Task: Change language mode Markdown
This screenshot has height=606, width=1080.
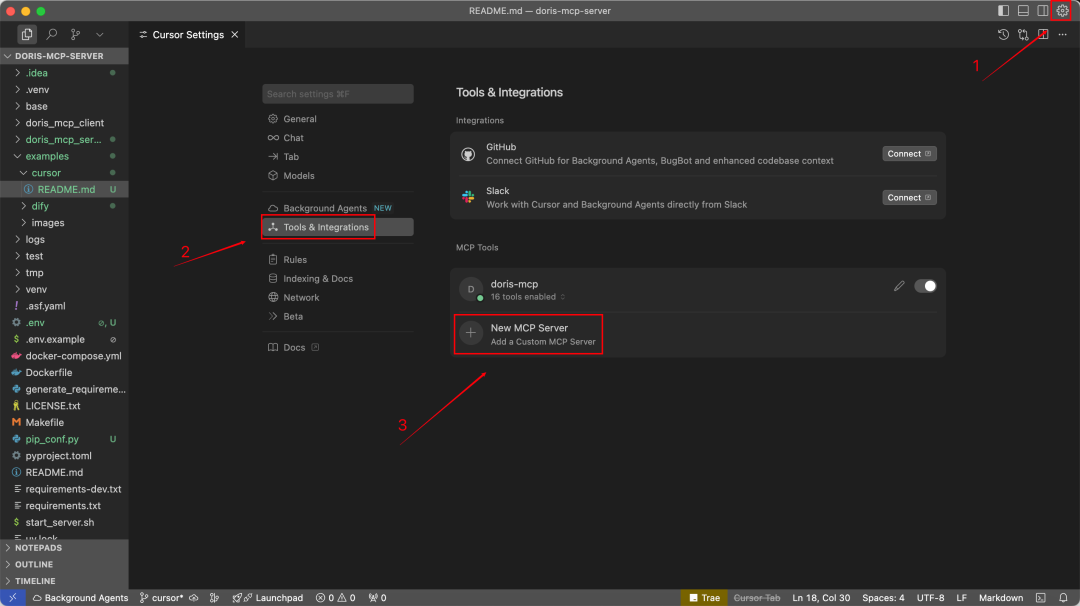Action: click(1001, 598)
